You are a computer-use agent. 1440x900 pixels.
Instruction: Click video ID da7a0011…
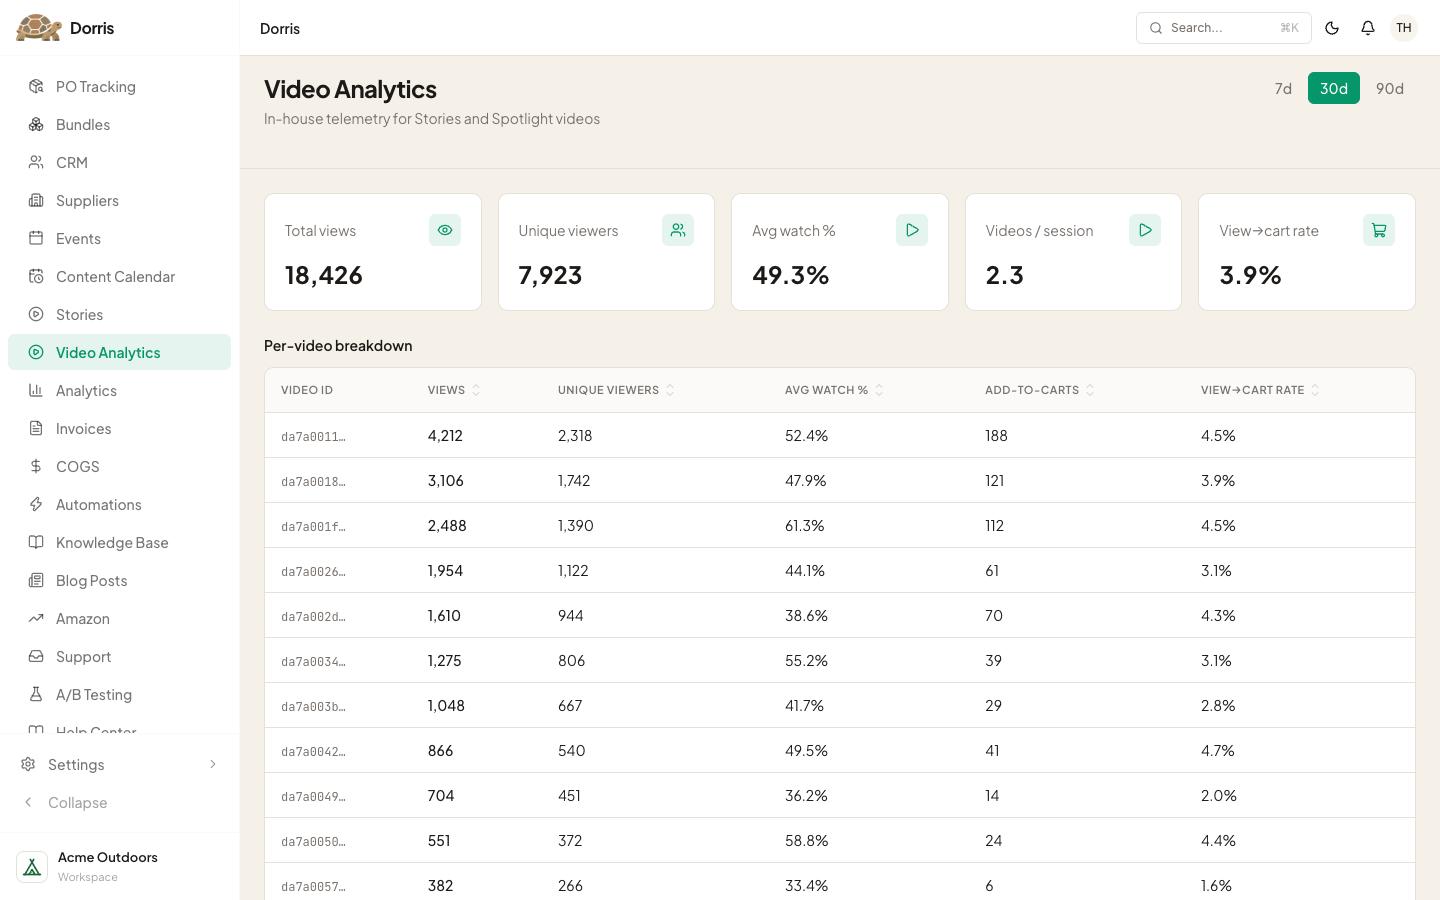(313, 437)
